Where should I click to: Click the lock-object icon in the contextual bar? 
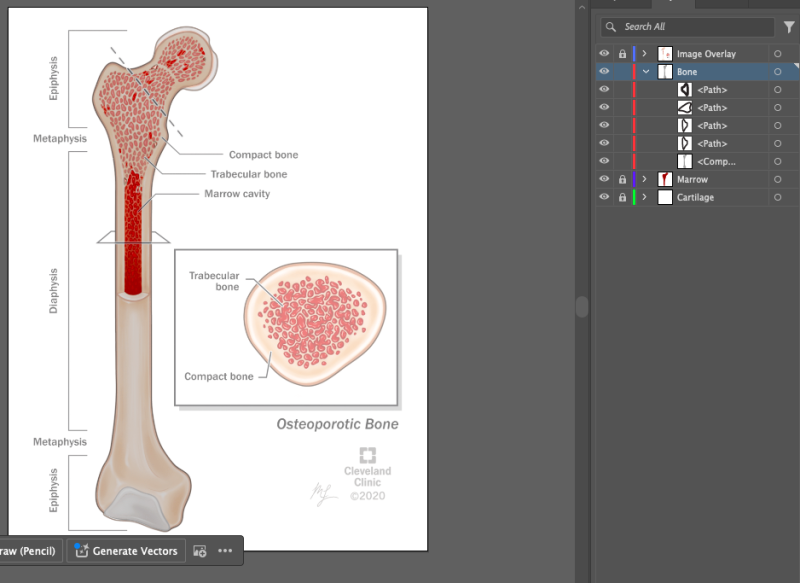(200, 551)
